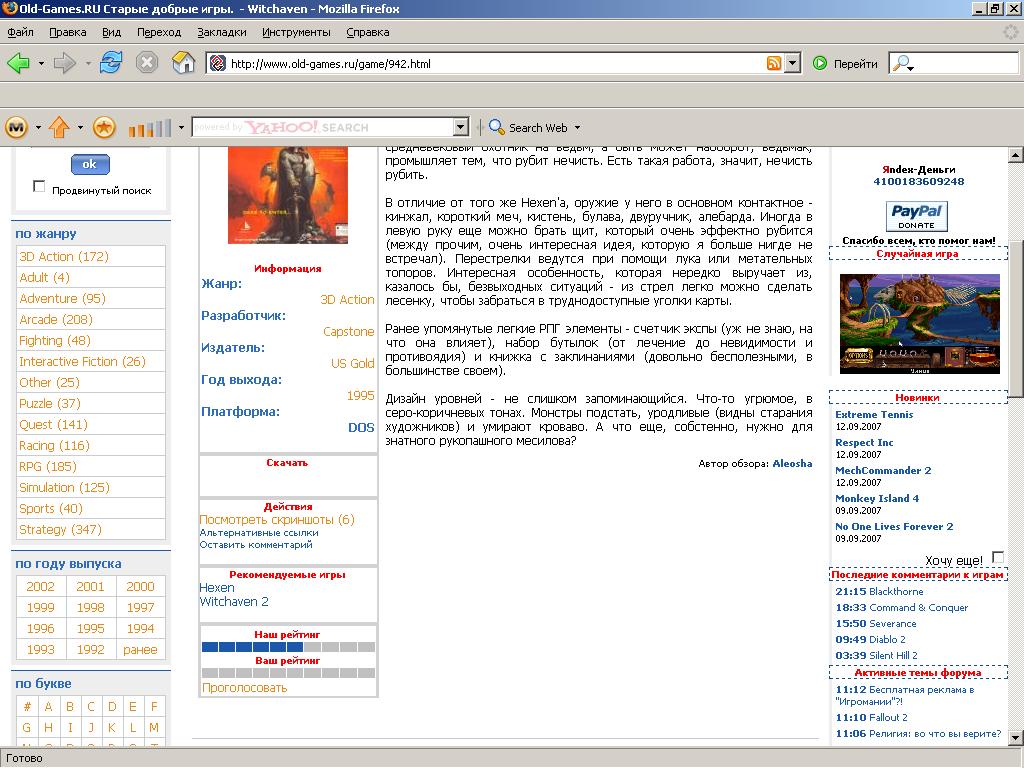Expand the Yahoo search box dropdown
This screenshot has height=768, width=1024.
(x=461, y=127)
